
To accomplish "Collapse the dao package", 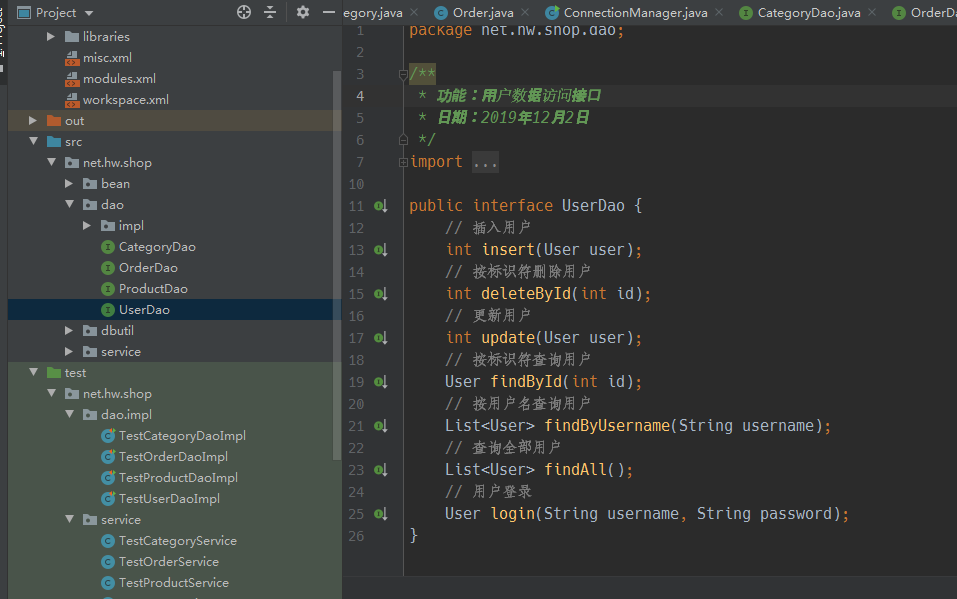I will tap(69, 205).
